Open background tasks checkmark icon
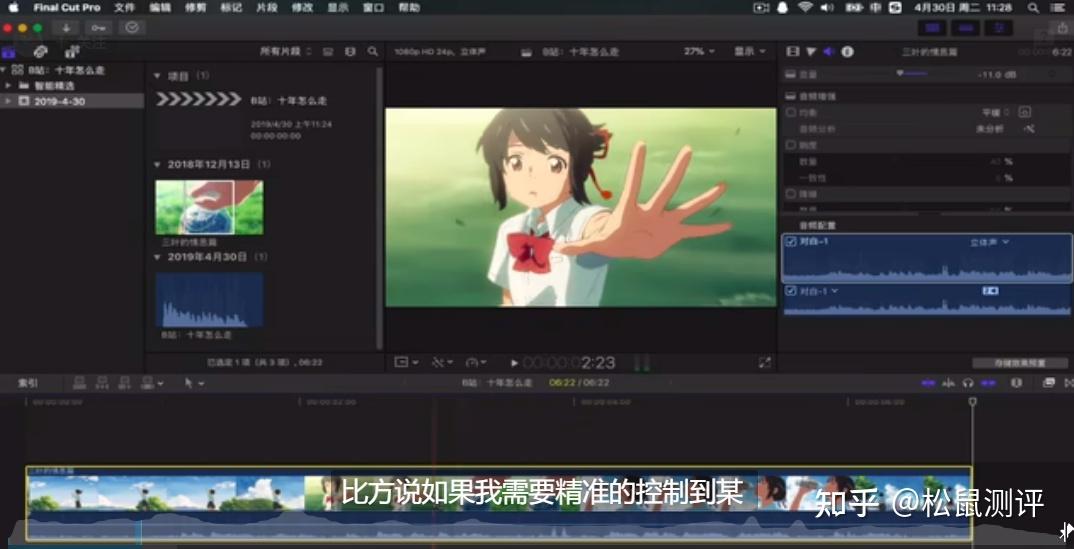This screenshot has height=549, width=1074. tap(132, 28)
